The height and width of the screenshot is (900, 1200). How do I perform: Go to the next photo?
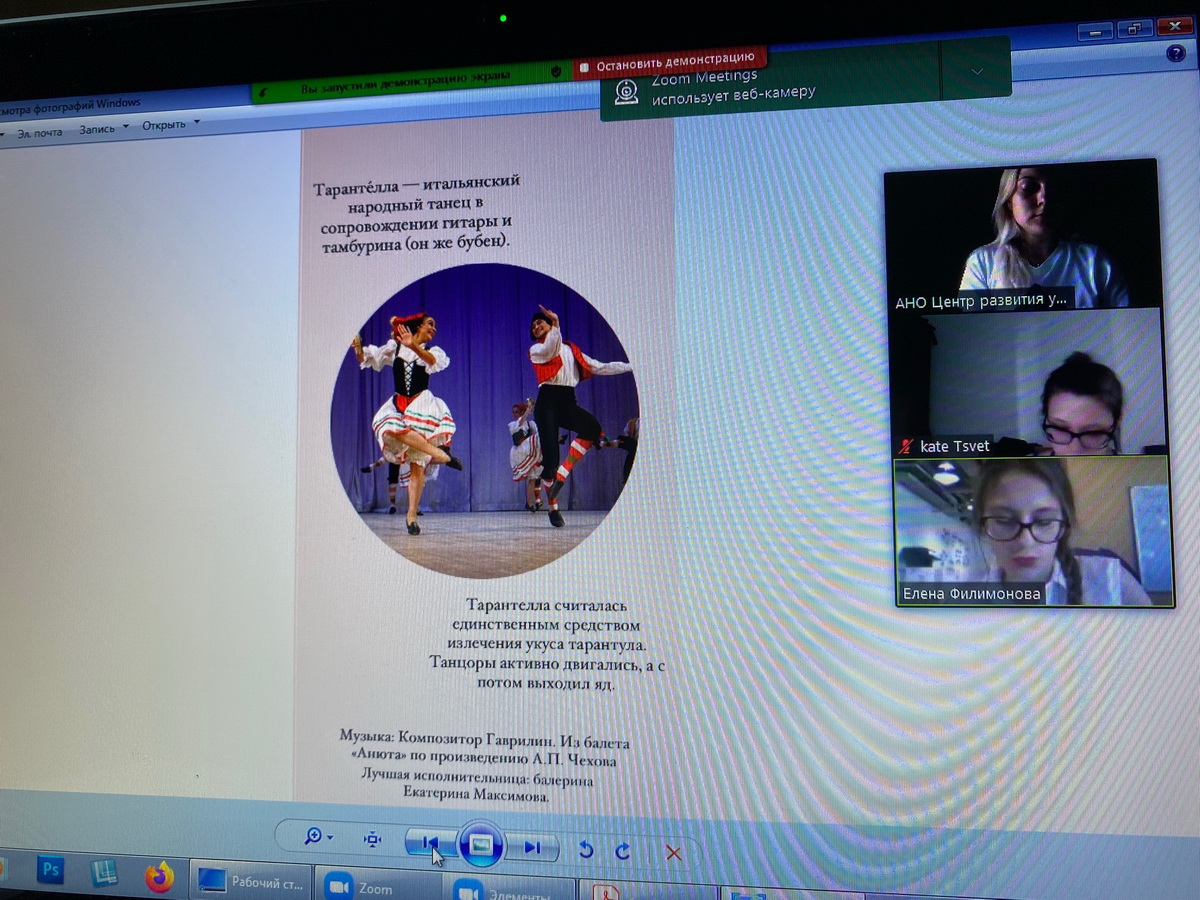[531, 848]
